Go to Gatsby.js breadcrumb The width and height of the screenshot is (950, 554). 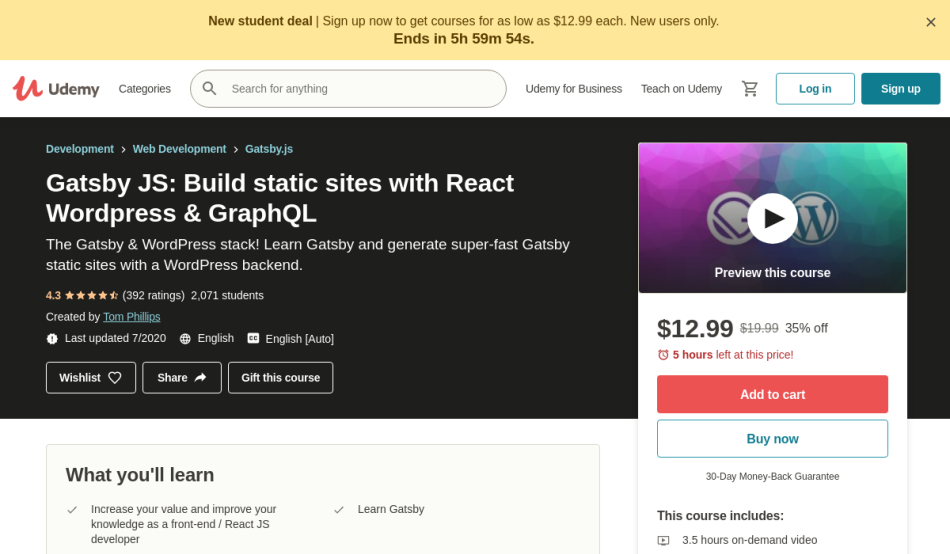(269, 149)
